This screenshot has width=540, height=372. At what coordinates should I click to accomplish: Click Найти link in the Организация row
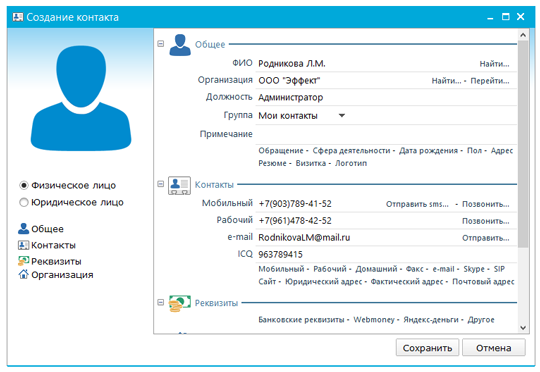(x=446, y=81)
